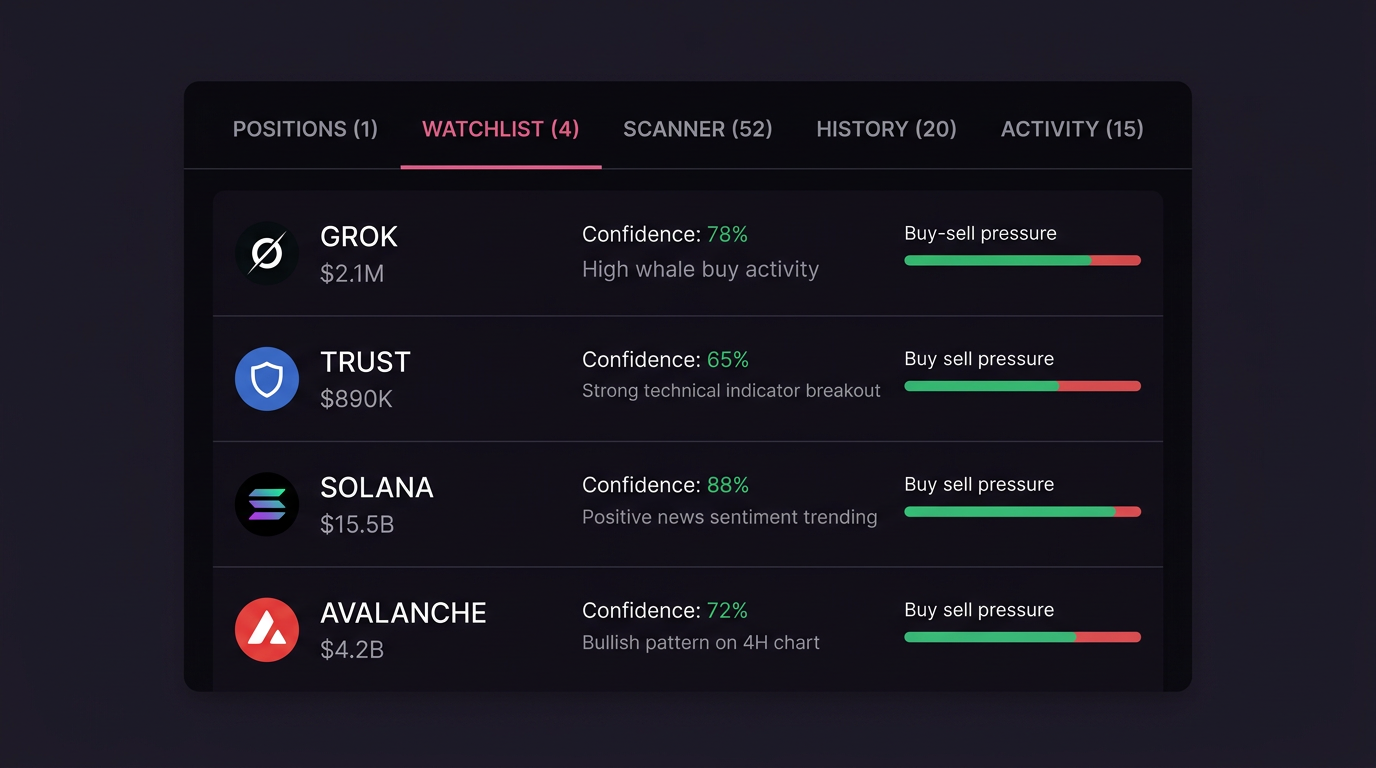Click the $2.1M value under GROK

click(352, 272)
